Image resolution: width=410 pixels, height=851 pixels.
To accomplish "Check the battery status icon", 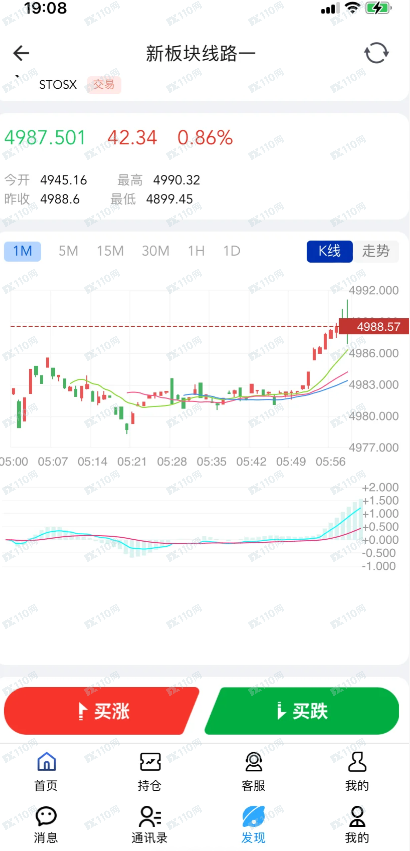I will (x=379, y=8).
